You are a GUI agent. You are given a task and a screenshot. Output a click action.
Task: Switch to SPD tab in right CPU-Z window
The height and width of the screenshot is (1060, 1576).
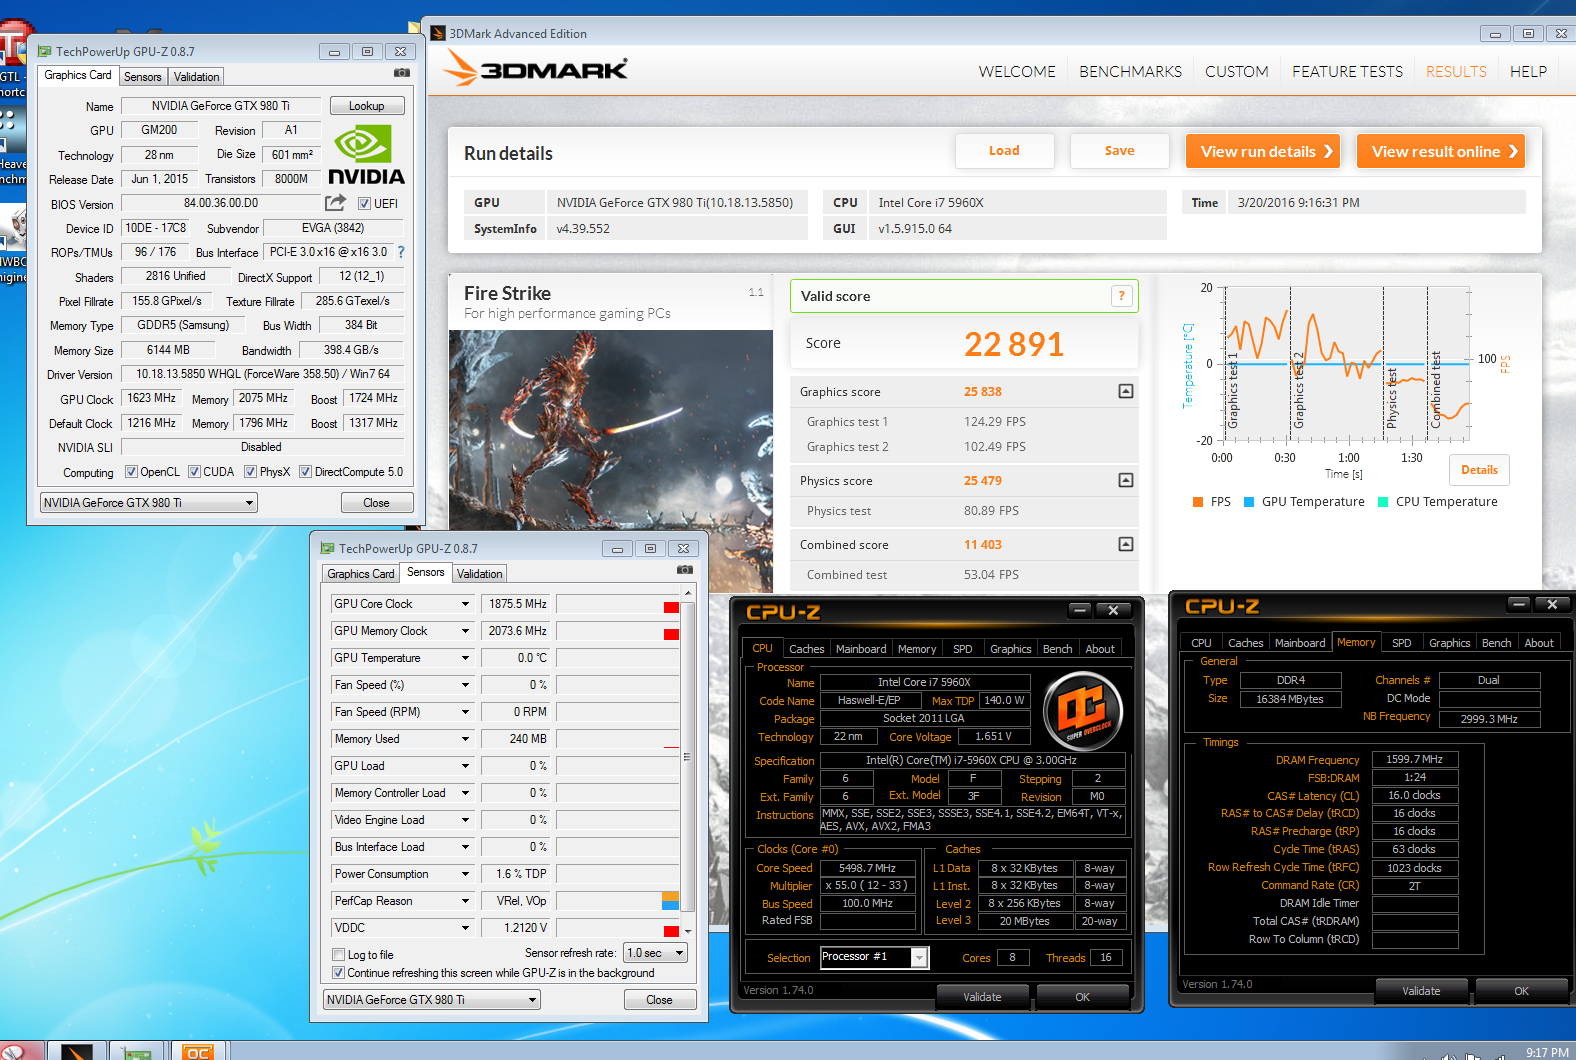(1402, 643)
